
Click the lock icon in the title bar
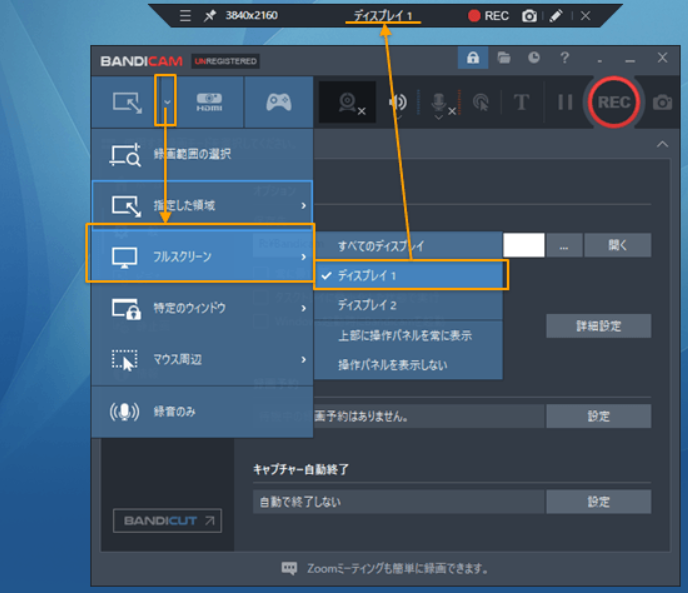[473, 59]
